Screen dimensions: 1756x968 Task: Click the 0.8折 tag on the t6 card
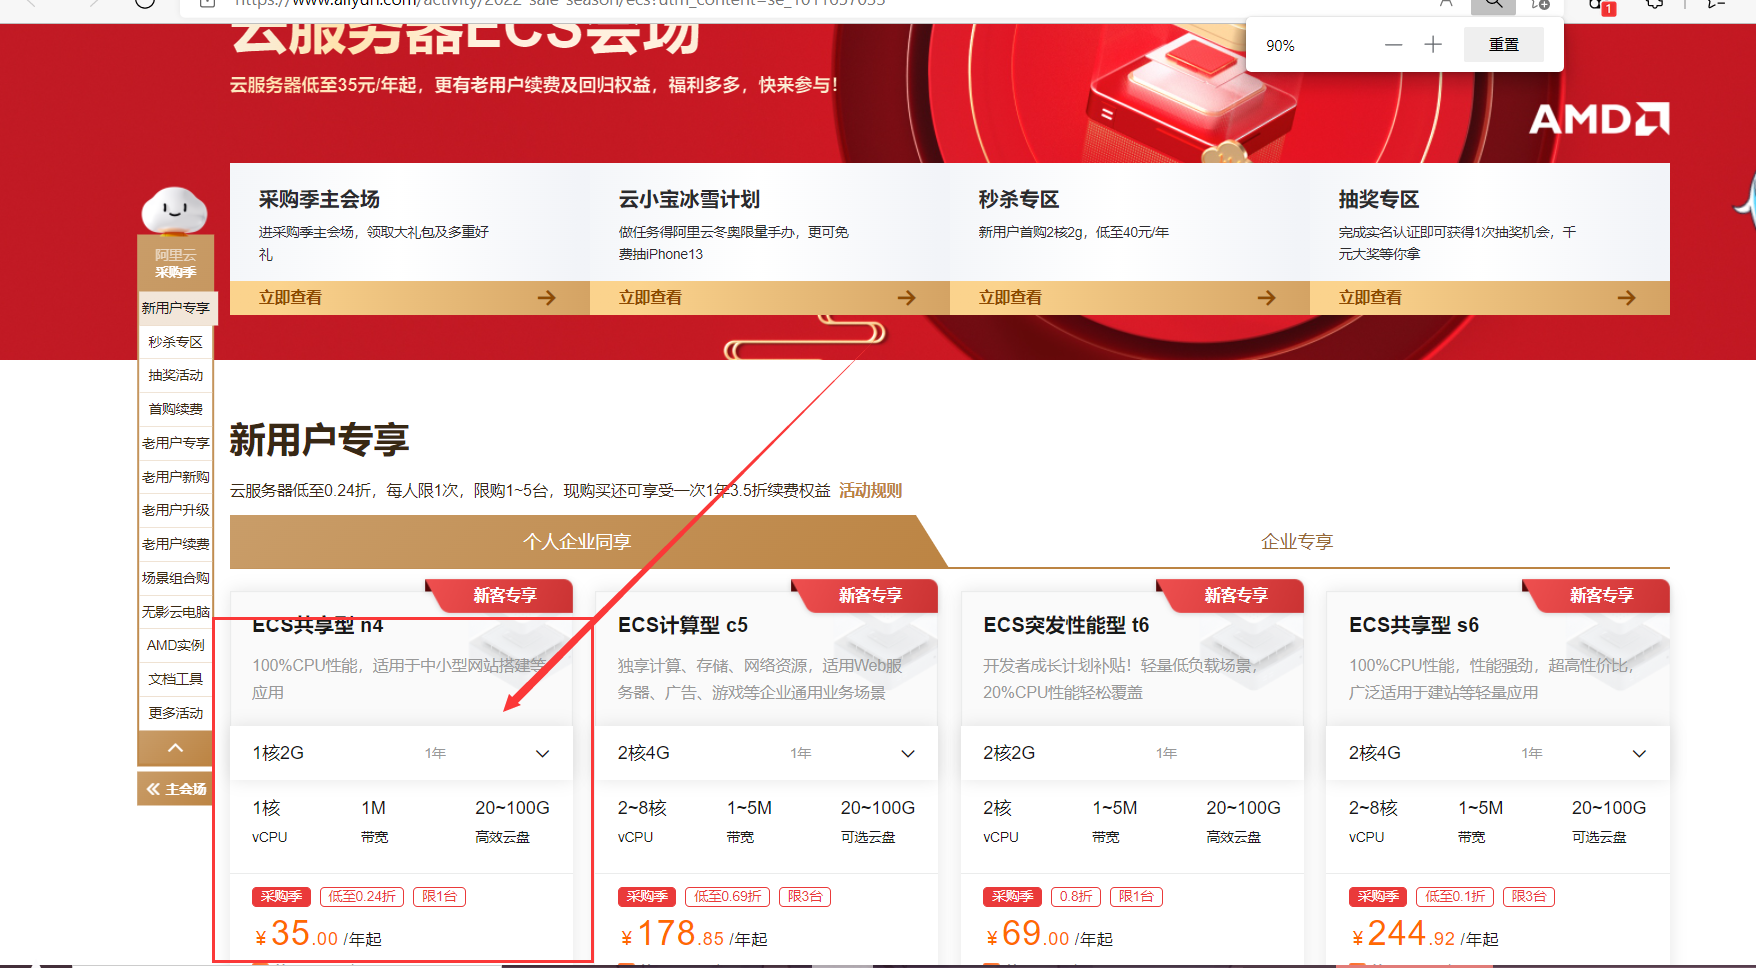tap(1075, 897)
